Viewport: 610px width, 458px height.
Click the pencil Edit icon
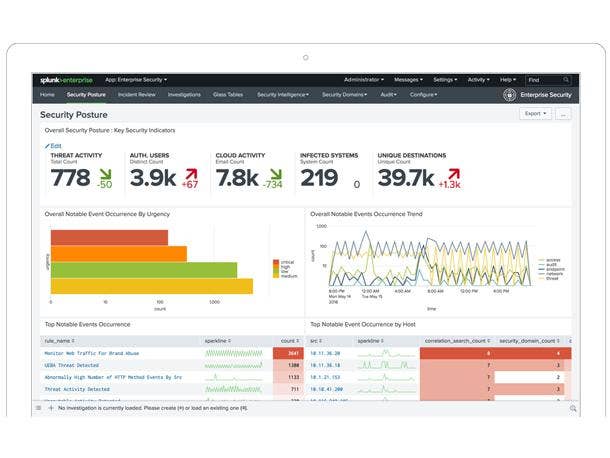46,146
